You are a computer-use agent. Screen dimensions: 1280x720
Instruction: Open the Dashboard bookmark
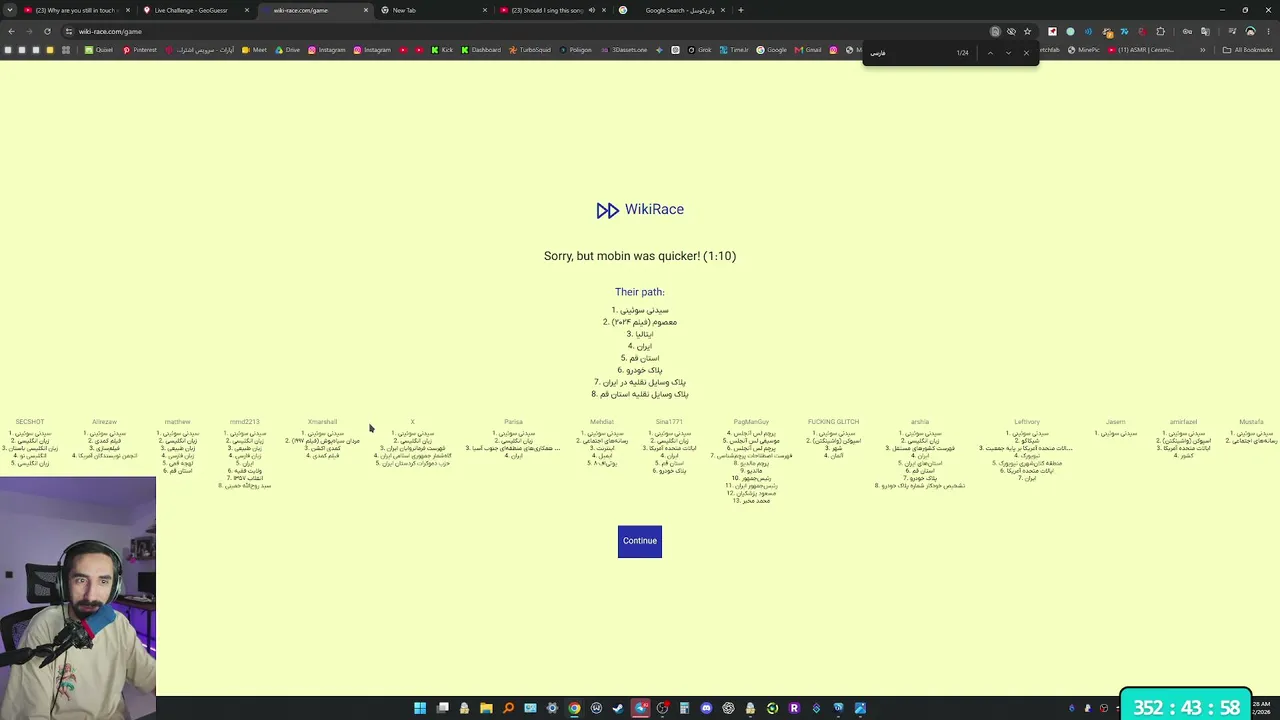point(480,50)
